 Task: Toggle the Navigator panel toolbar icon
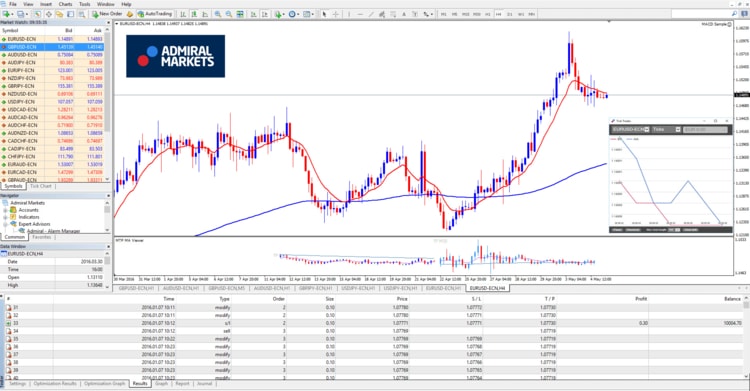(59, 14)
